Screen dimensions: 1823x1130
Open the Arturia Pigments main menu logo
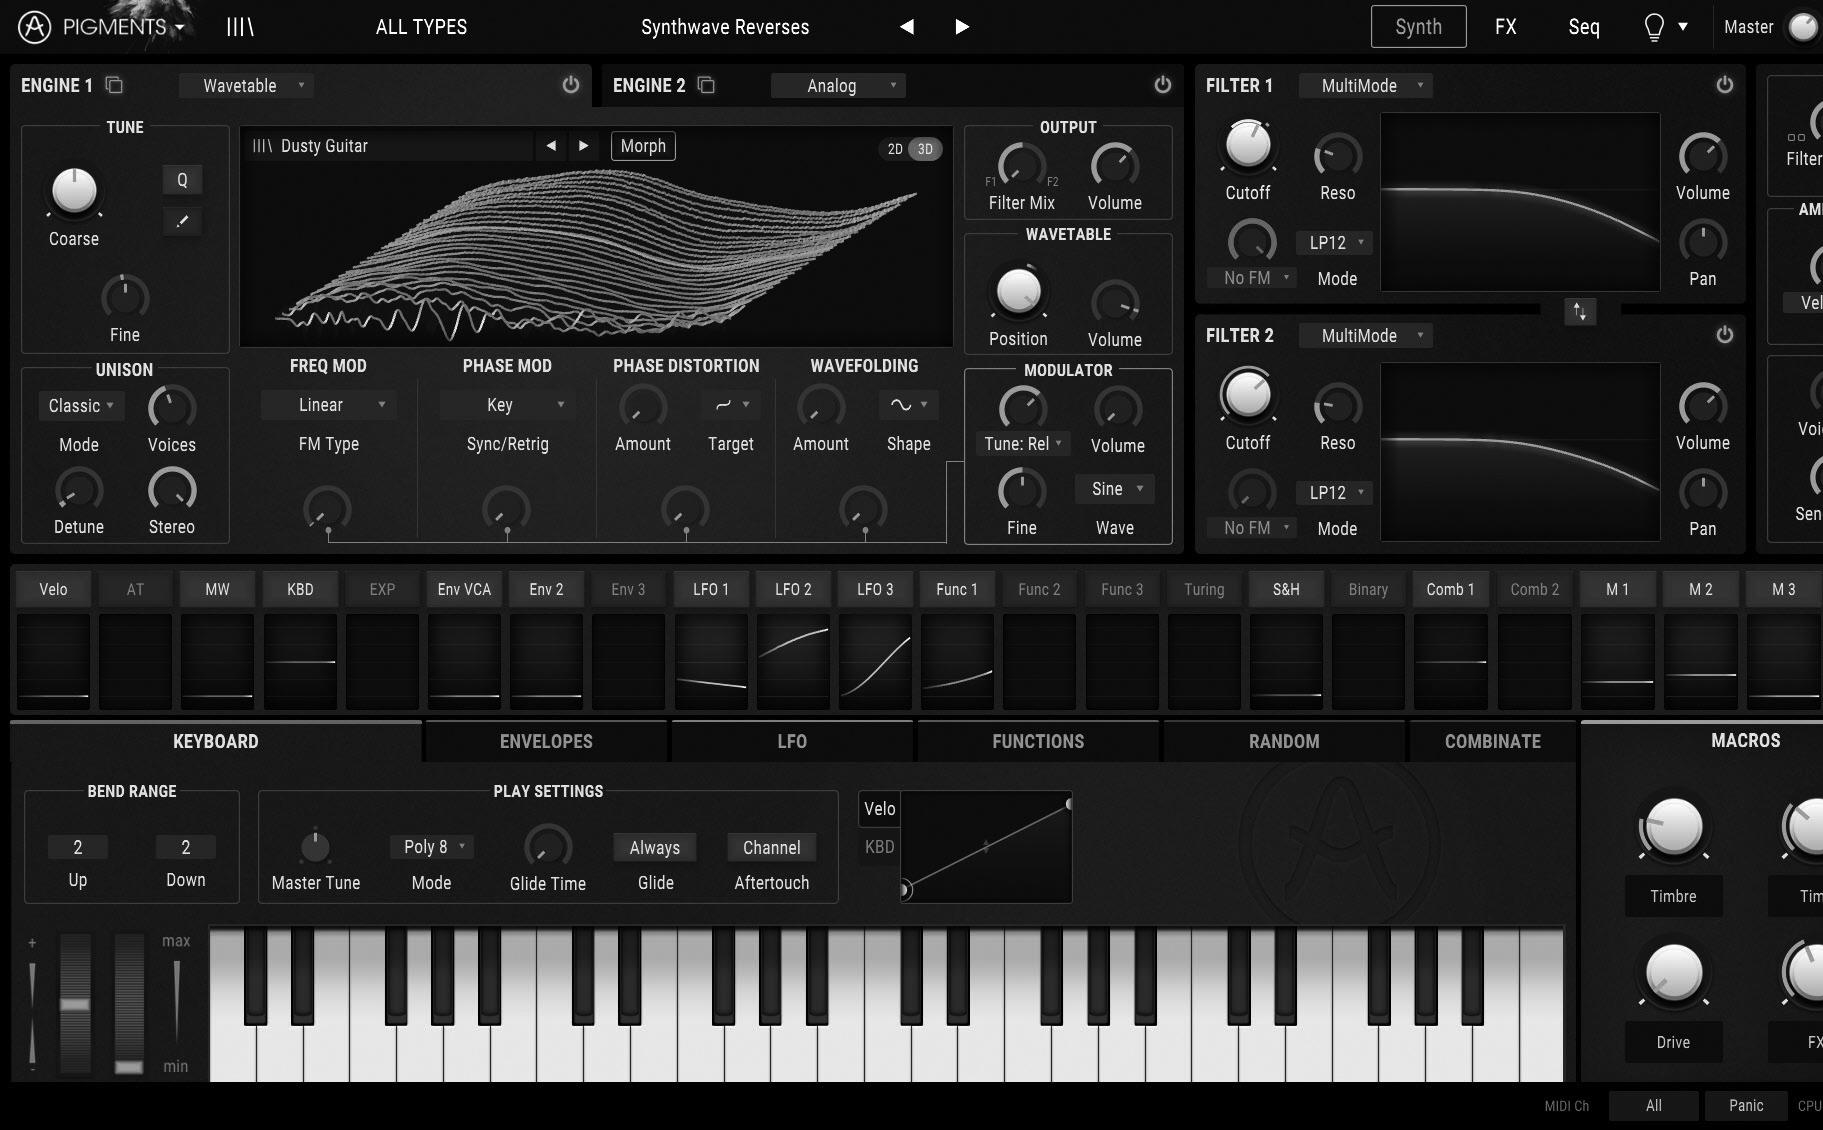point(35,27)
